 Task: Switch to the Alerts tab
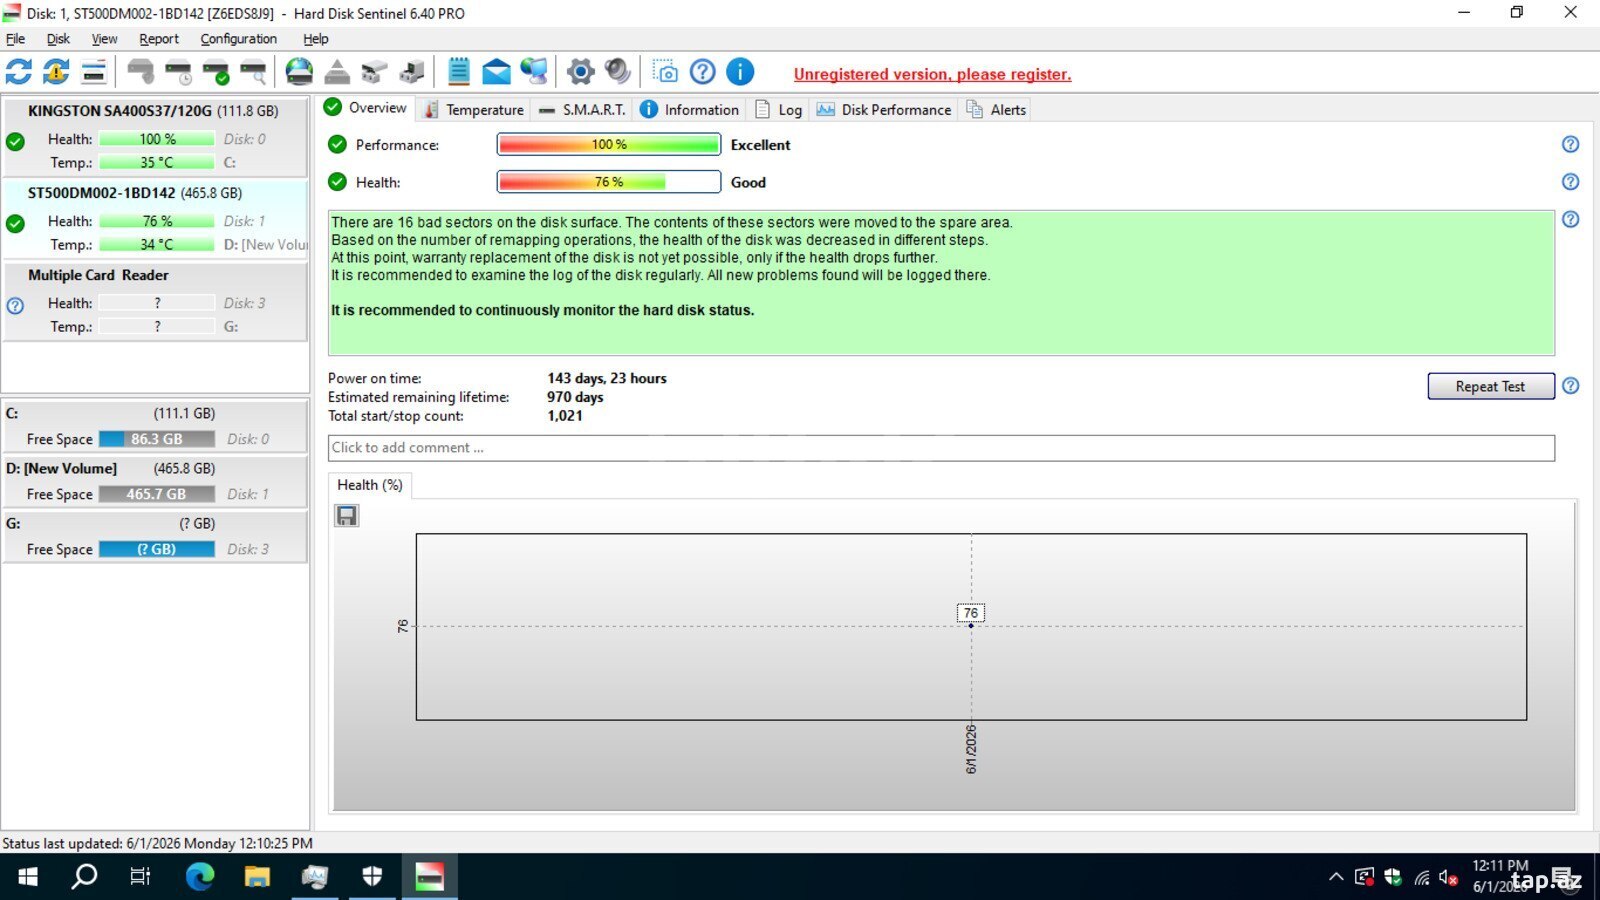[997, 110]
